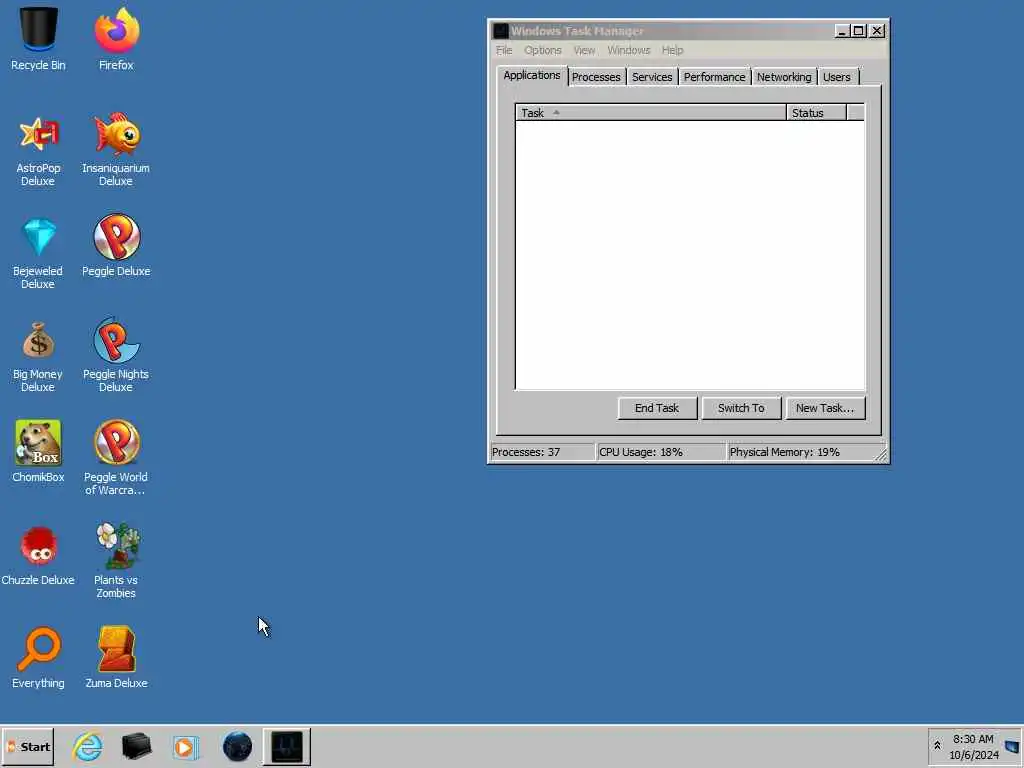Viewport: 1024px width, 768px height.
Task: Switch to the Services tab
Action: tap(652, 77)
